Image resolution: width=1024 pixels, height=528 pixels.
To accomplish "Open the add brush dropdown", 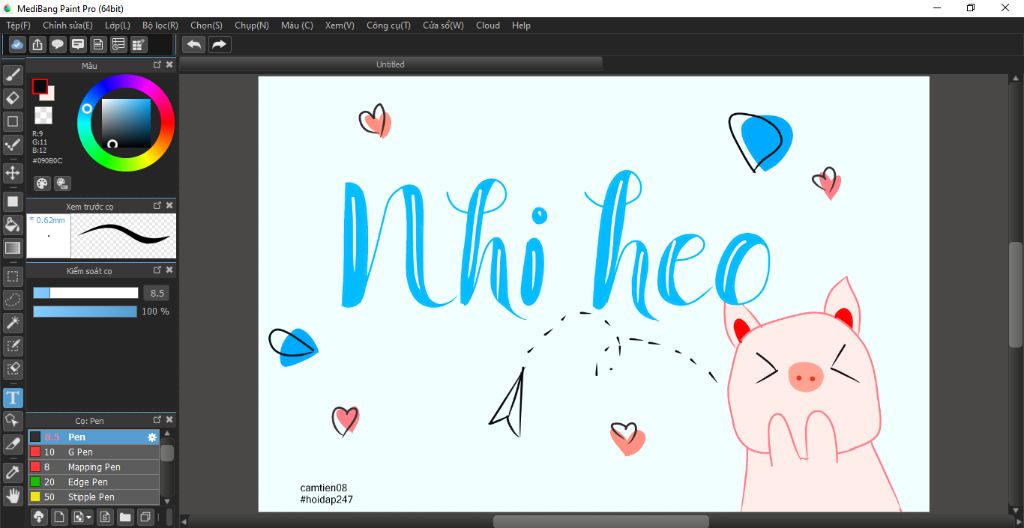I will coord(82,517).
